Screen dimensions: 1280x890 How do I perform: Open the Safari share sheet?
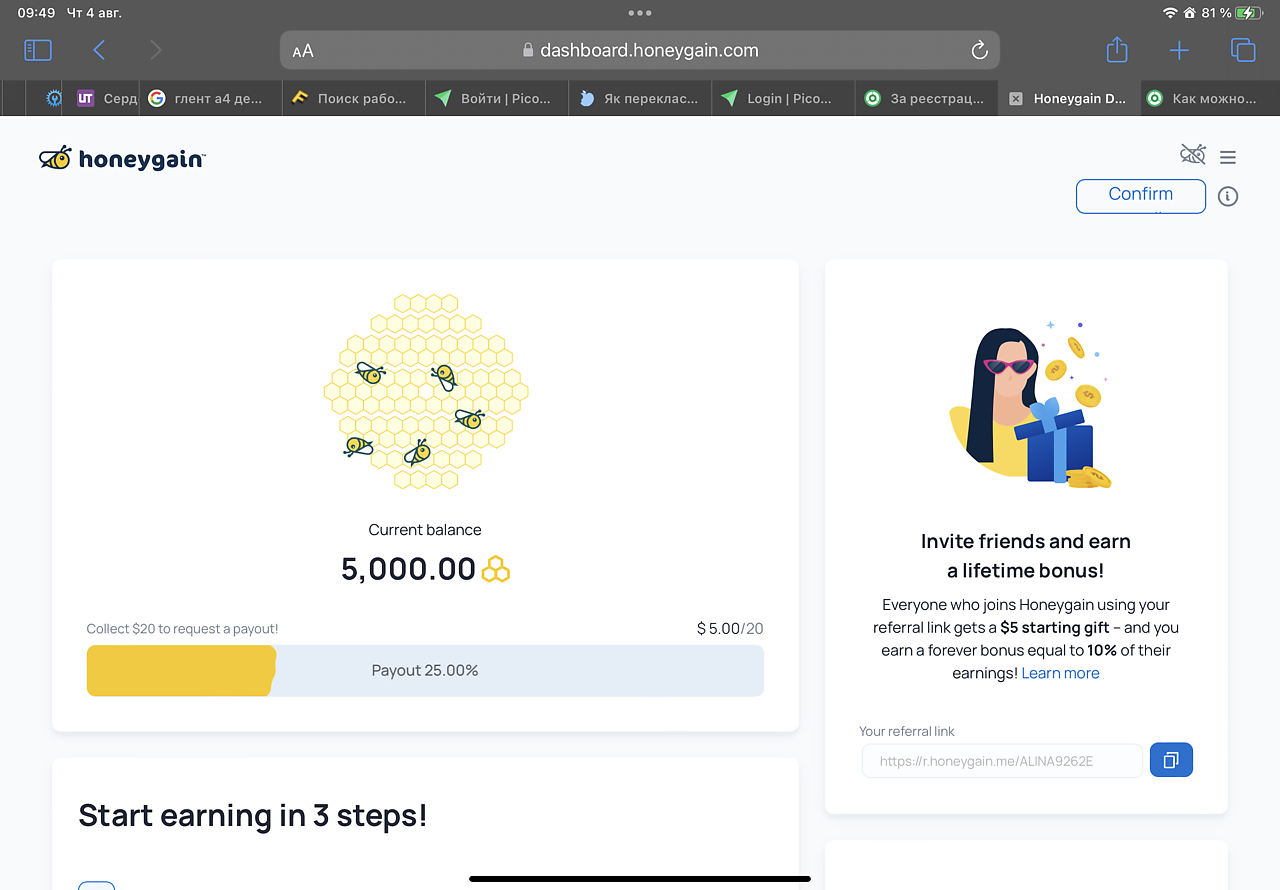click(x=1117, y=50)
